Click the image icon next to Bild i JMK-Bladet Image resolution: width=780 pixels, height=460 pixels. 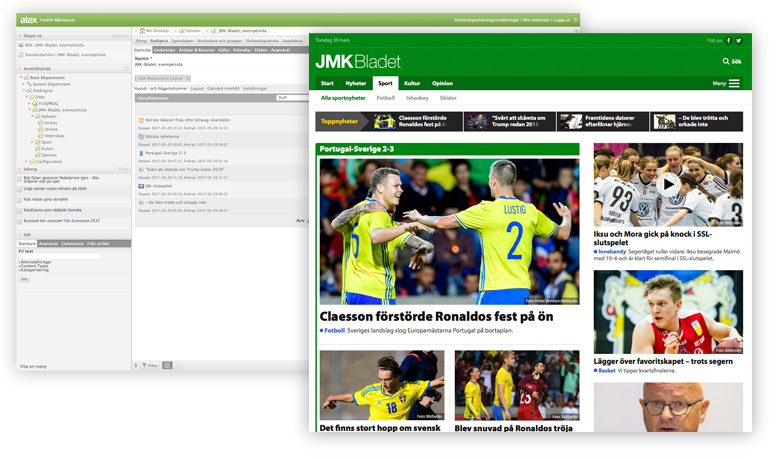pos(21,45)
